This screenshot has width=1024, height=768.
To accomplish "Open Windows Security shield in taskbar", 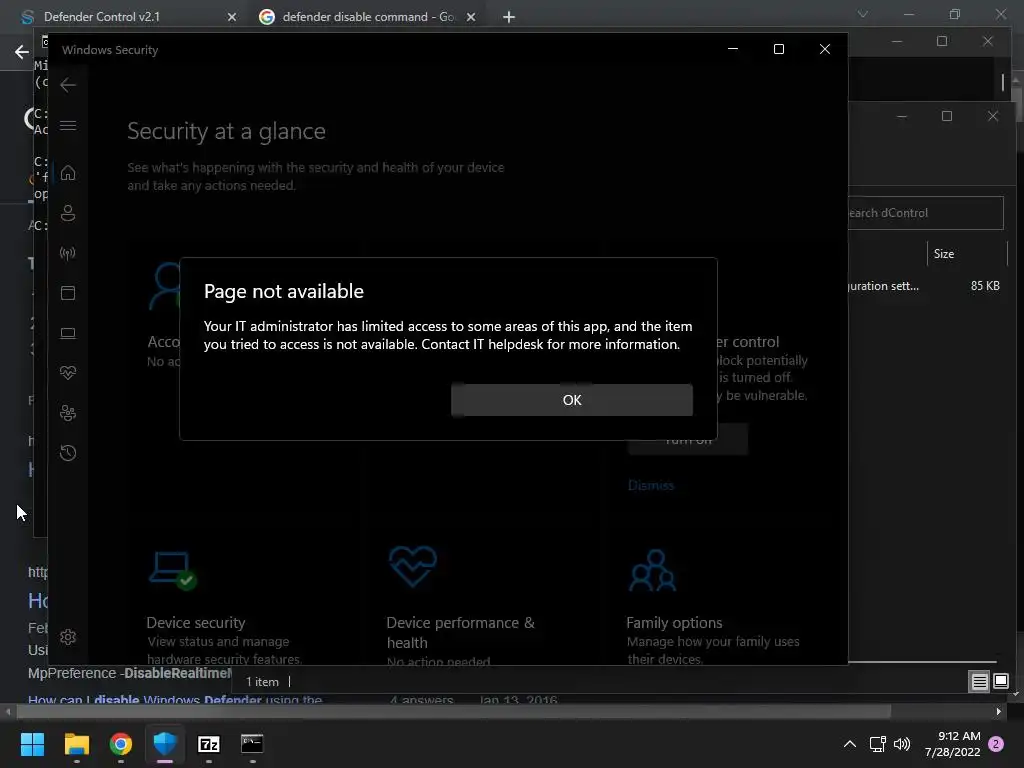I will coord(165,744).
